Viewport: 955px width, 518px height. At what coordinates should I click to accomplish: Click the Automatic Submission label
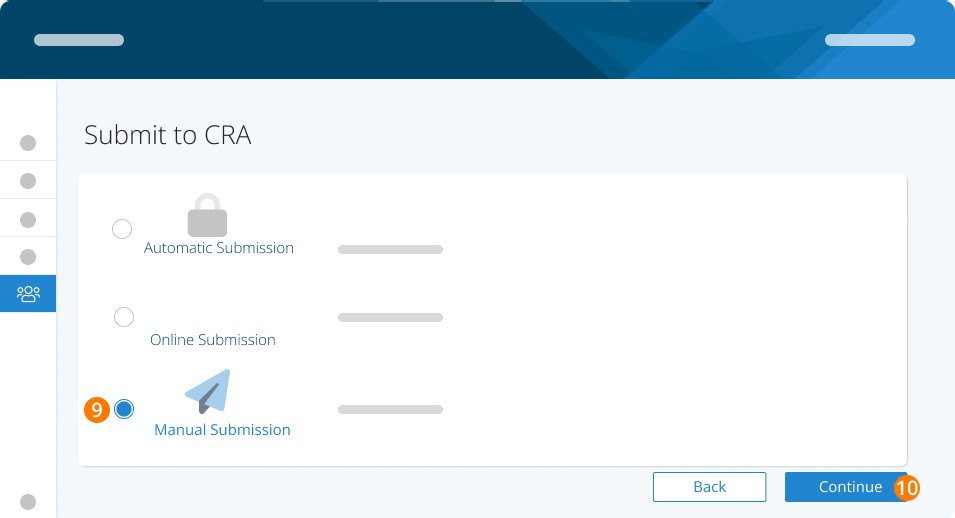[219, 248]
